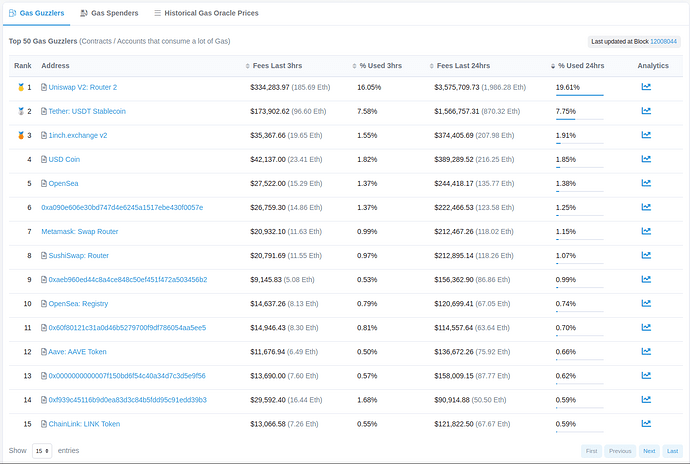Sort table by % Used 3hrs

tap(377, 66)
